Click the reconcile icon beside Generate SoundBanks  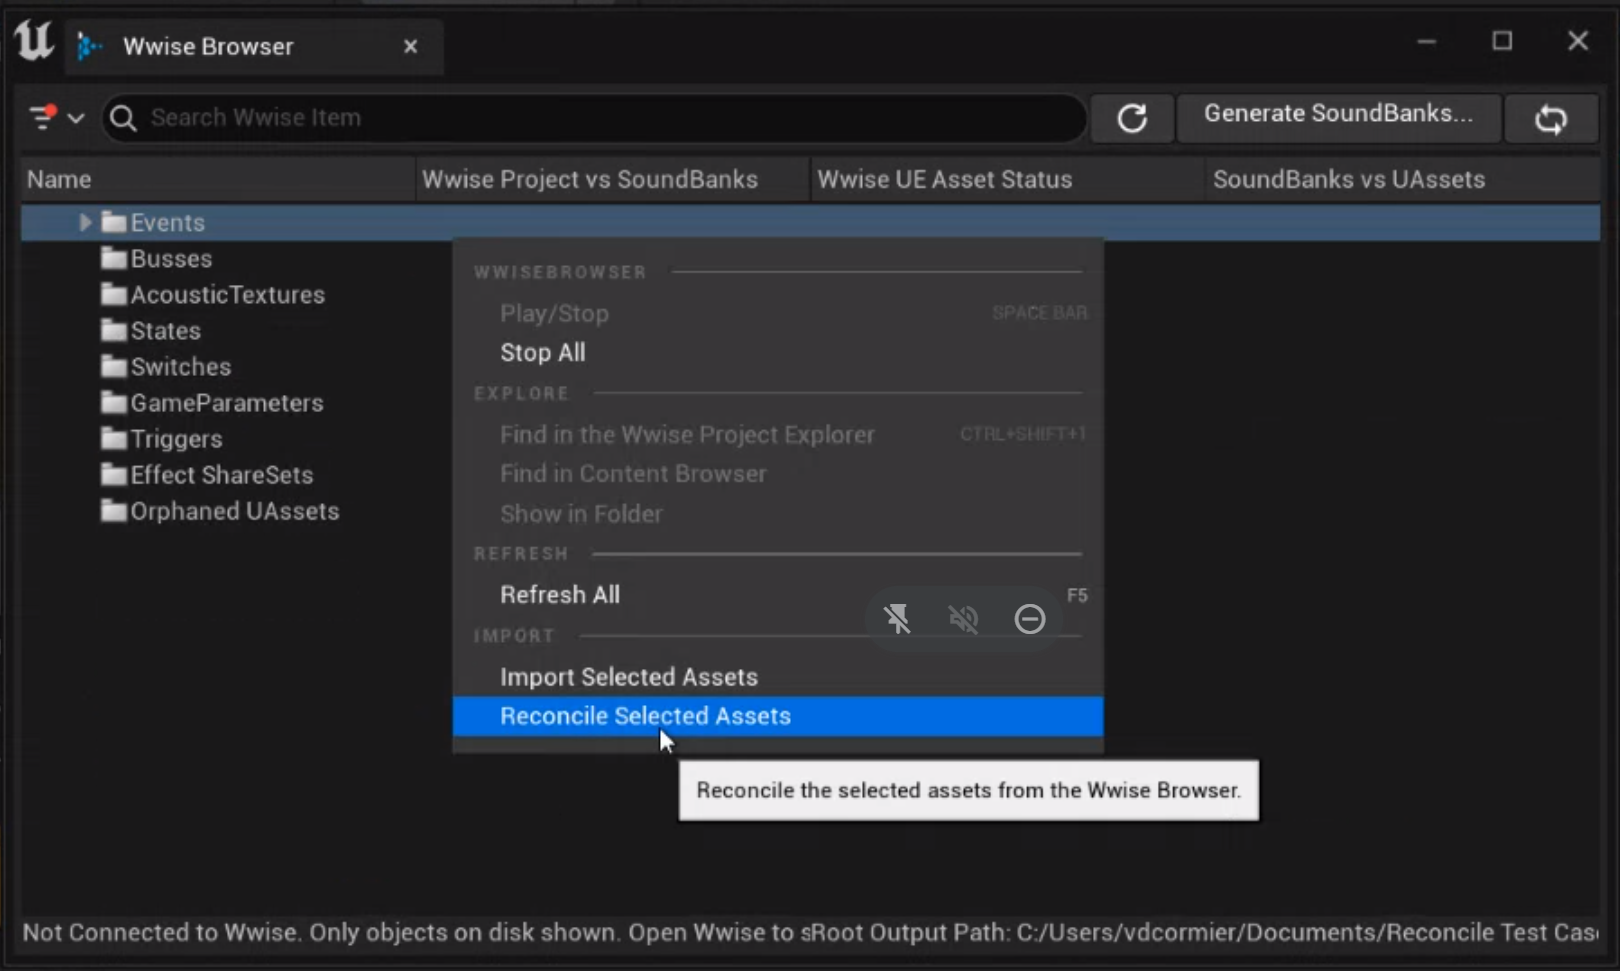tap(1551, 118)
